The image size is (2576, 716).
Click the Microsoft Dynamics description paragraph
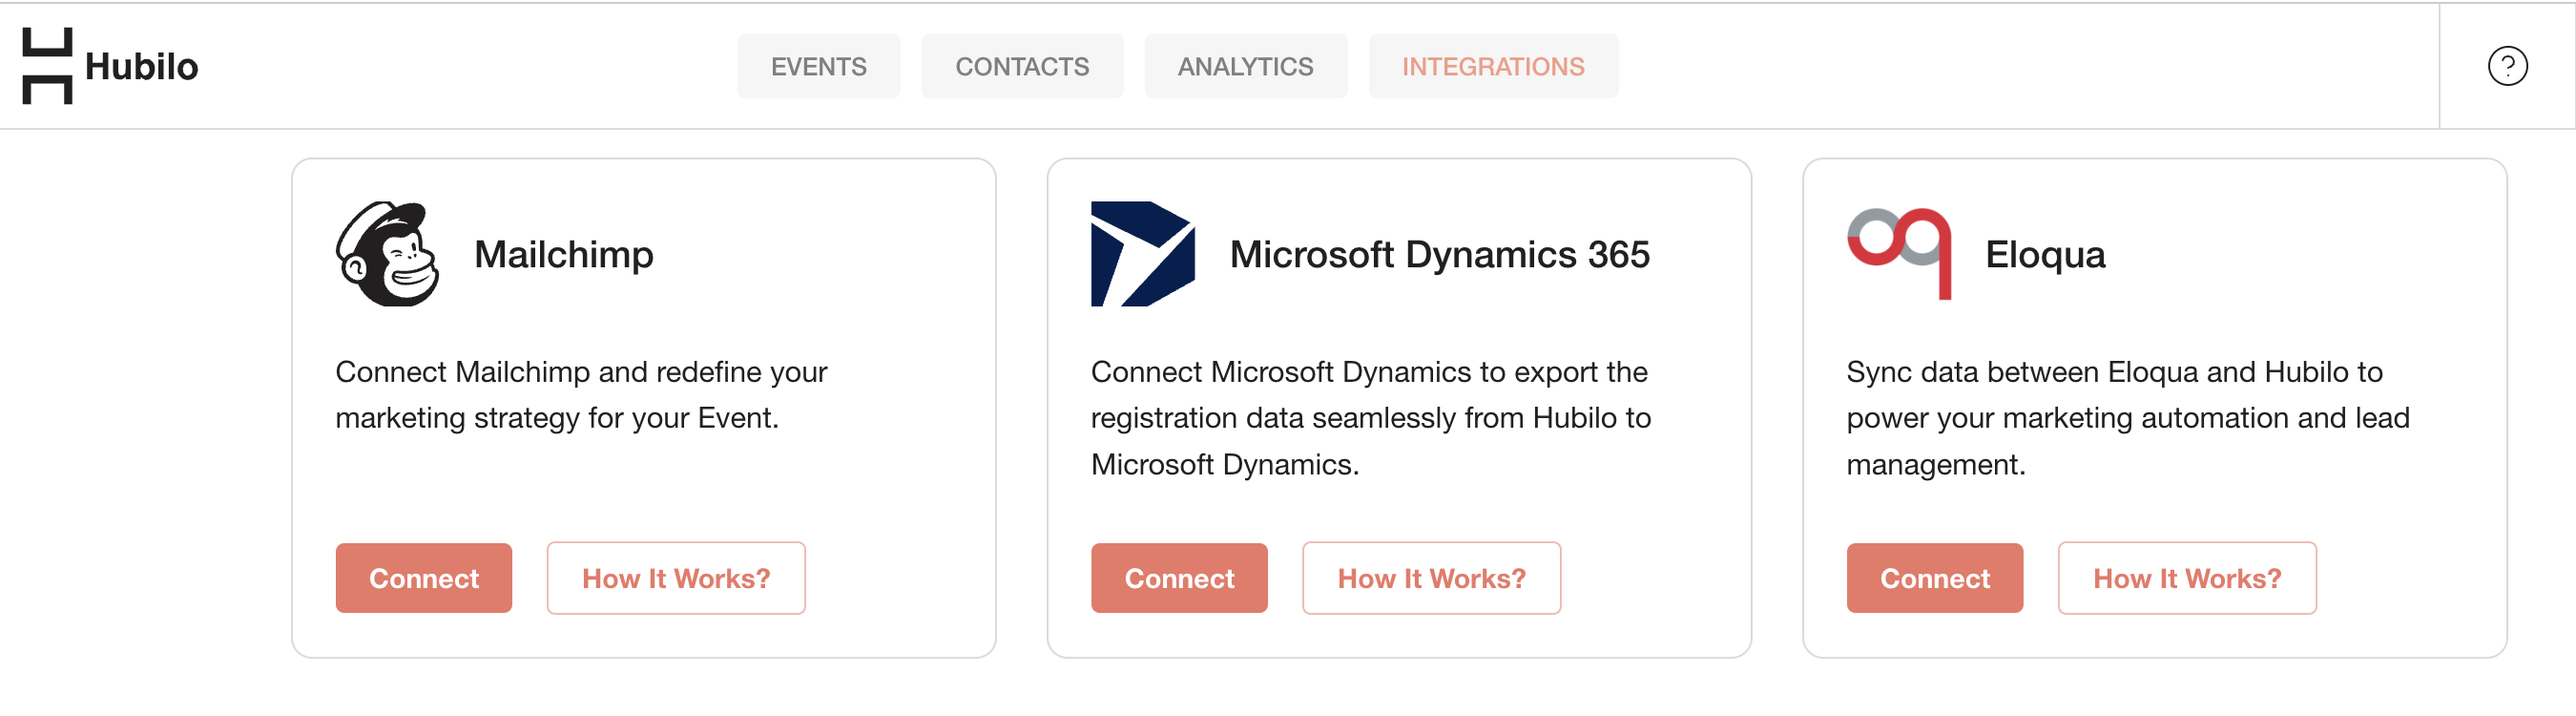[1371, 418]
